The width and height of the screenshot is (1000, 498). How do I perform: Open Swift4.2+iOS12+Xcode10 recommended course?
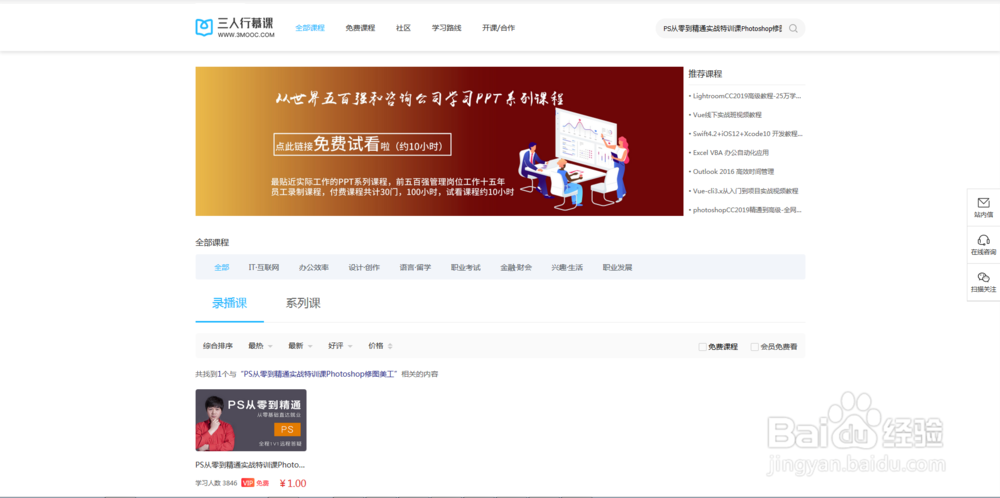pos(747,134)
